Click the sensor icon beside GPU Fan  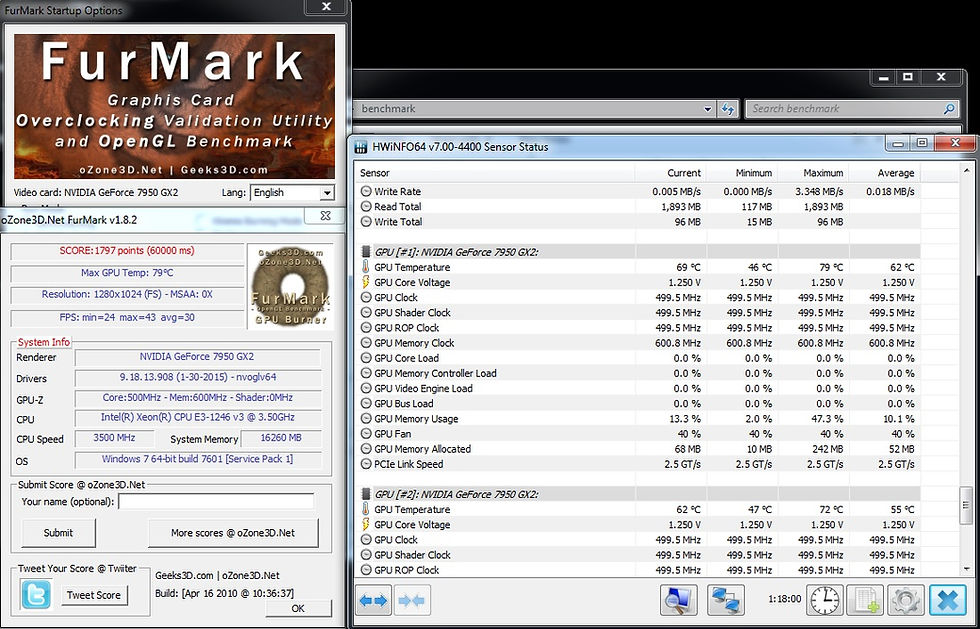tap(366, 433)
